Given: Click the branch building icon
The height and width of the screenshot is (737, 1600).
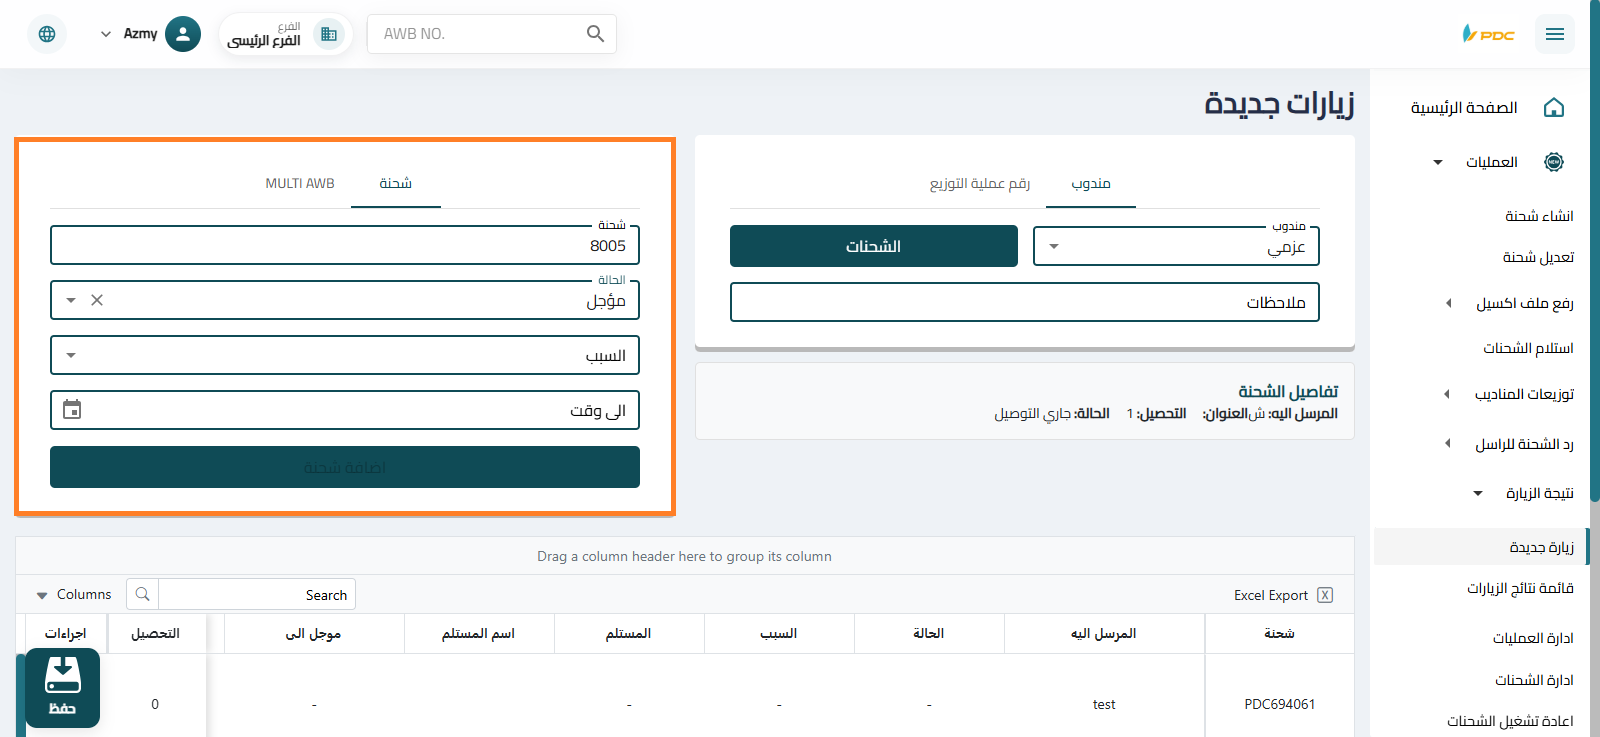Looking at the screenshot, I should [x=328, y=34].
